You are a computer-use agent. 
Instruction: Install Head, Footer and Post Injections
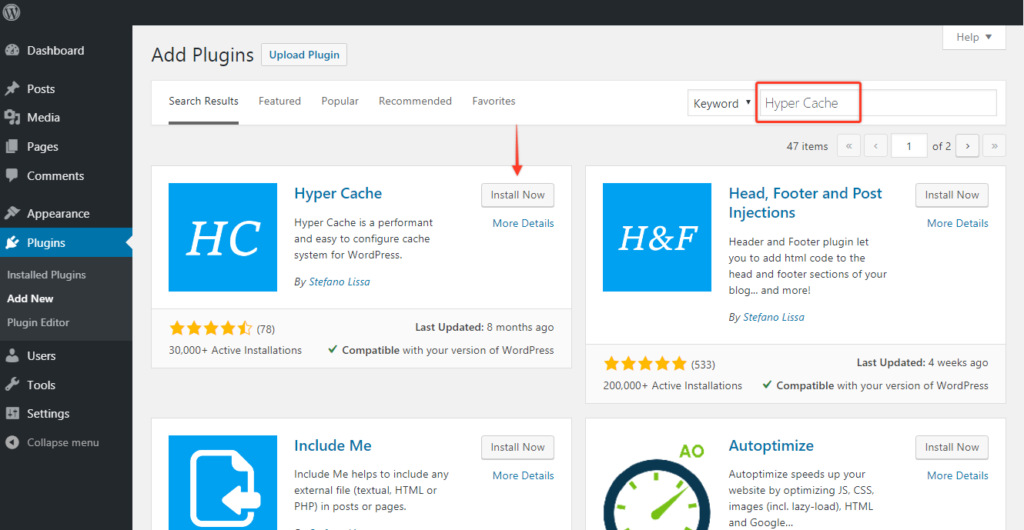(952, 195)
